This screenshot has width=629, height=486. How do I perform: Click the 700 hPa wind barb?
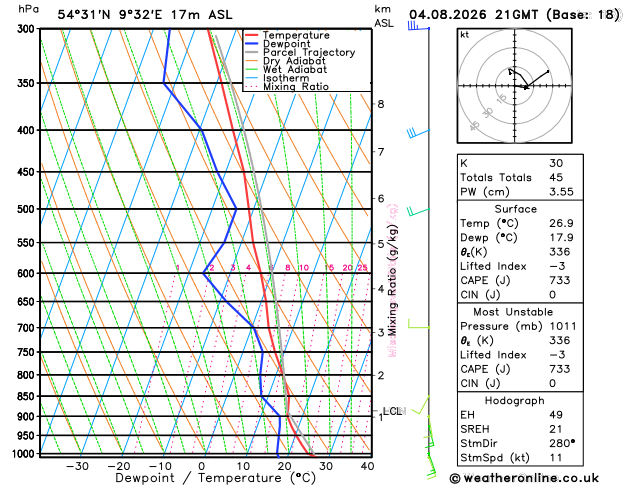[418, 324]
